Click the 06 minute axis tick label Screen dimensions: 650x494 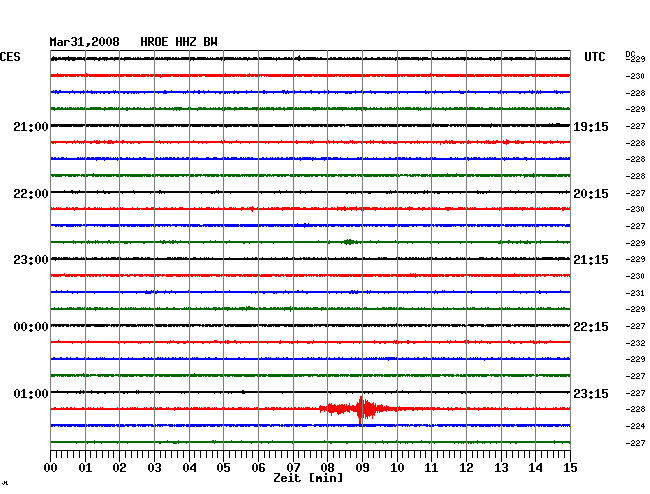tap(258, 467)
